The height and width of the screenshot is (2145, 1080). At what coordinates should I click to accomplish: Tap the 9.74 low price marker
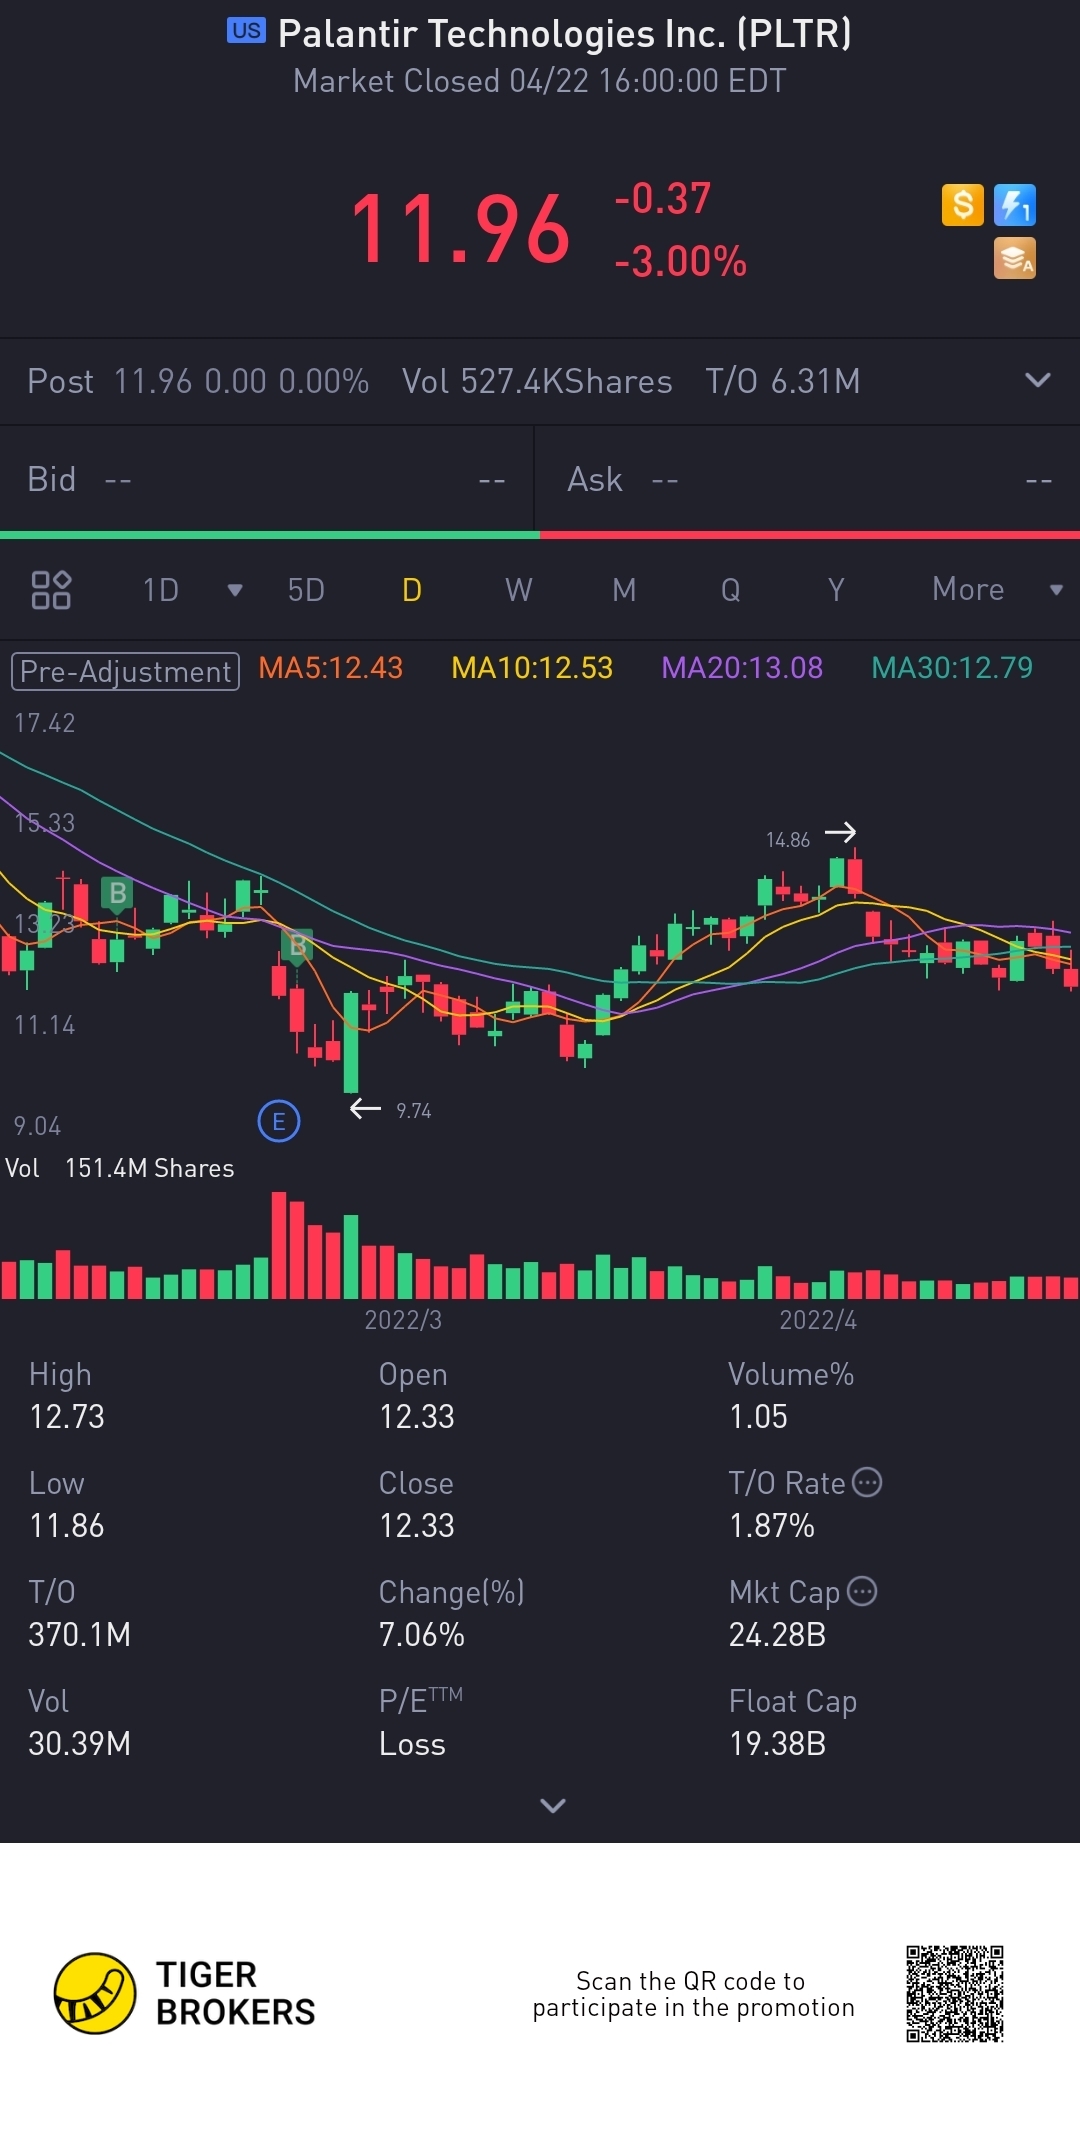413,1111
